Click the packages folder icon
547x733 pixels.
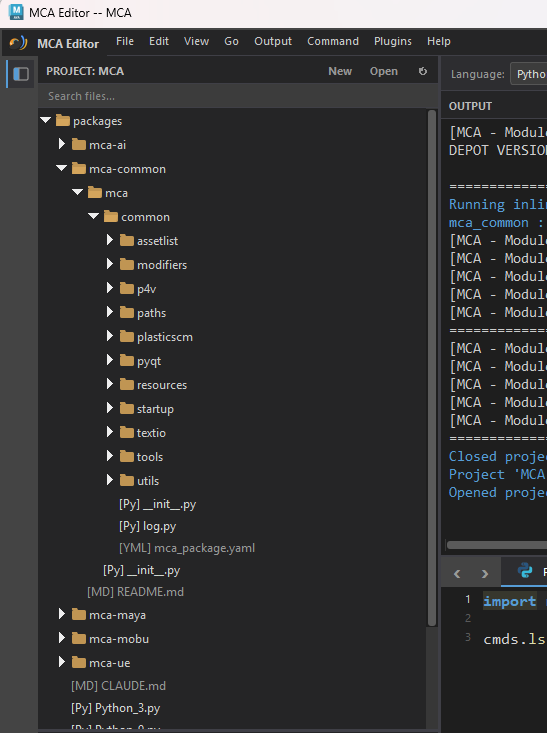[x=63, y=121]
